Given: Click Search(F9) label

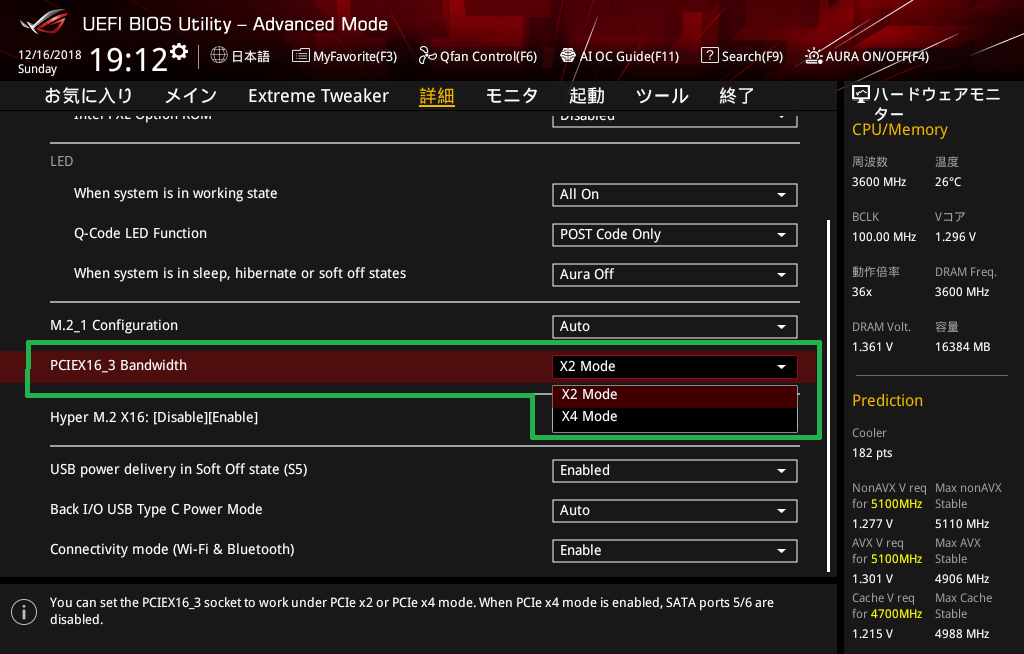Looking at the screenshot, I should pyautogui.click(x=752, y=56).
